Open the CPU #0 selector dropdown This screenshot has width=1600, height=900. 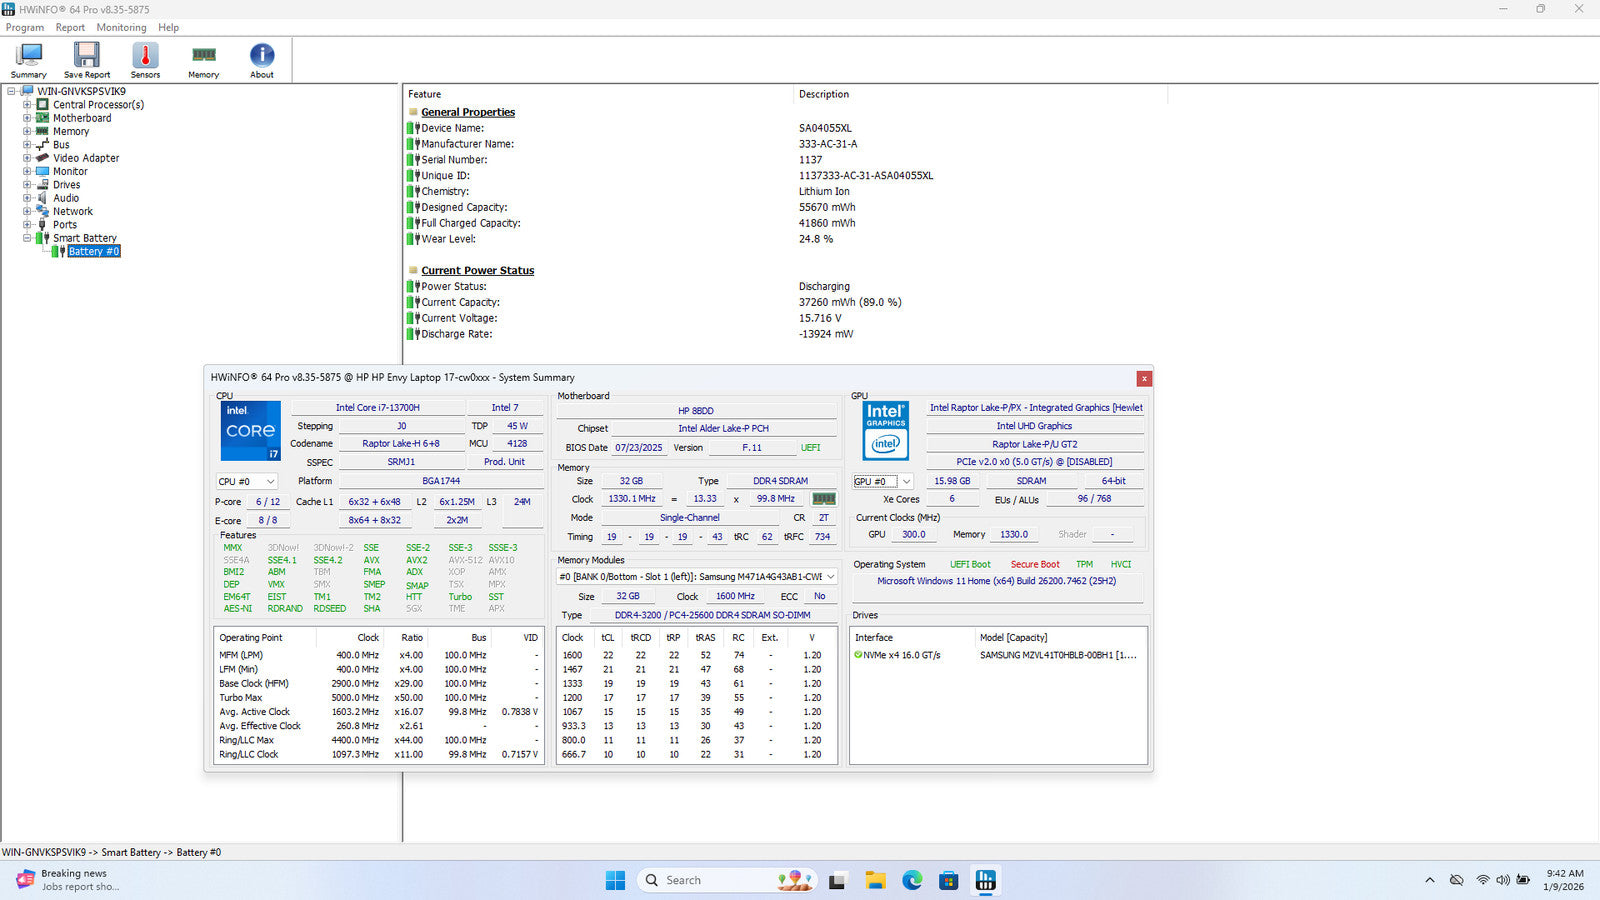point(247,482)
